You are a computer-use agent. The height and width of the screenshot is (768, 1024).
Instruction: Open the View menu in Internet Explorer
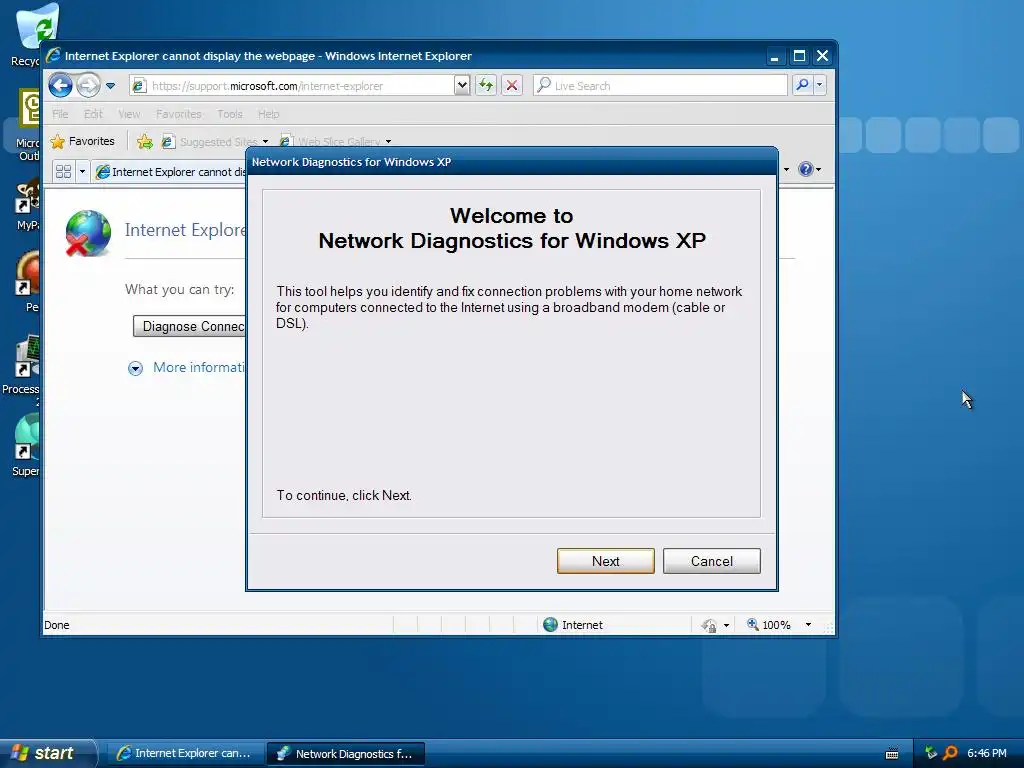(x=129, y=114)
